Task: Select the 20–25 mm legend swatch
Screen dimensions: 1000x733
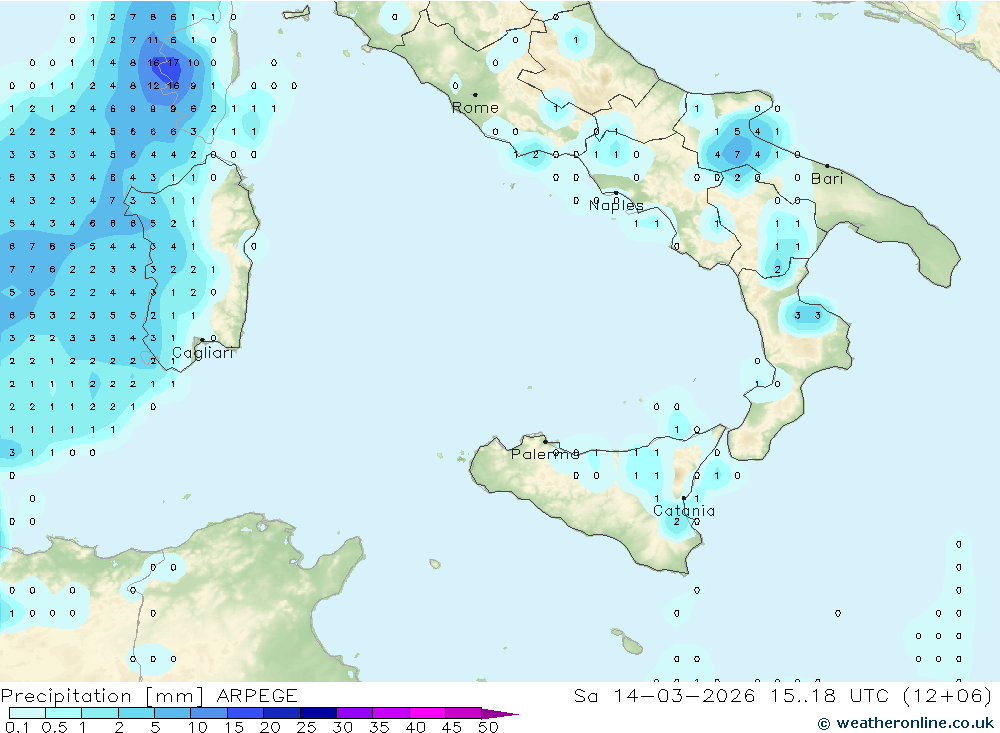Action: 282,713
